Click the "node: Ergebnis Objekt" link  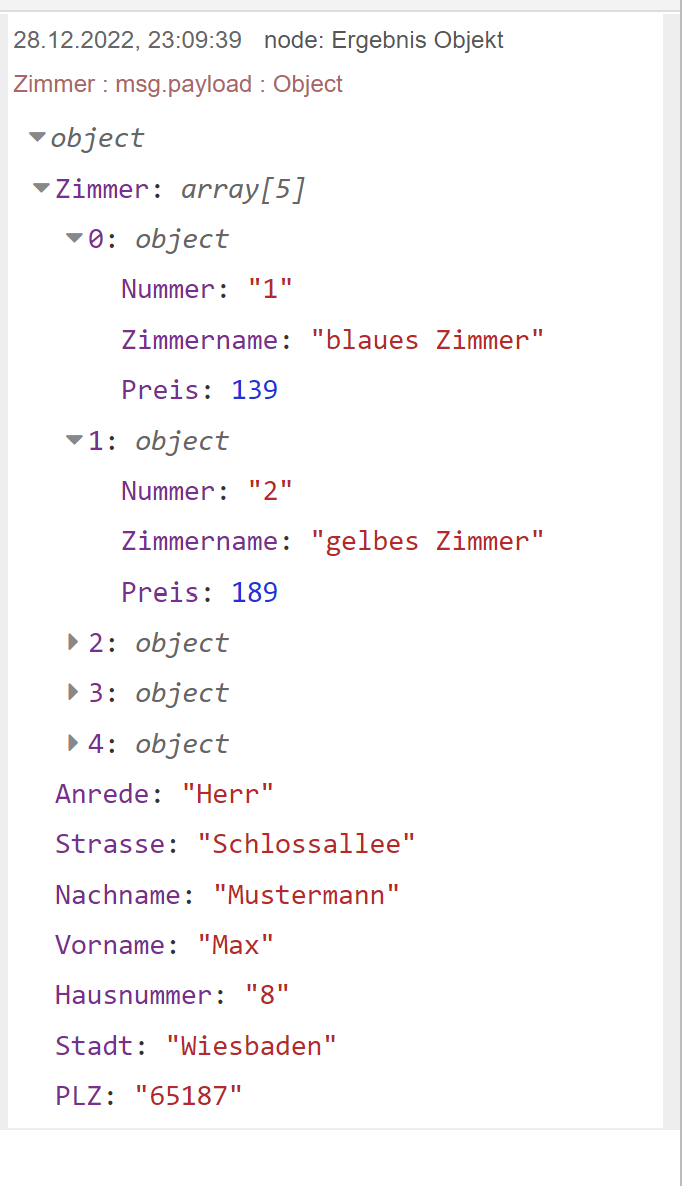tap(383, 40)
